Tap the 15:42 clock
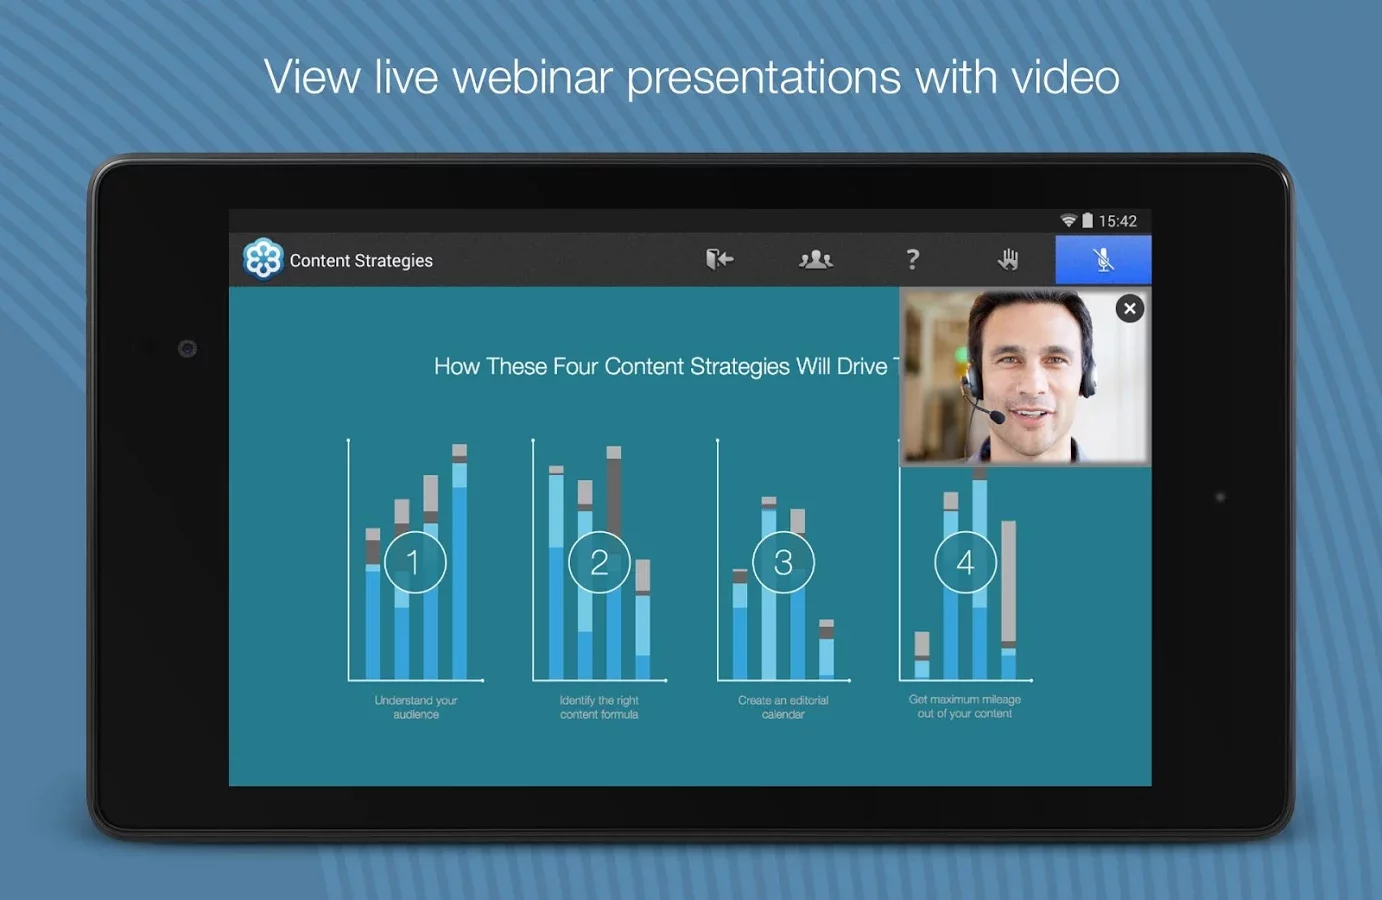Screen dimensions: 1382x900 pyautogui.click(x=1117, y=221)
